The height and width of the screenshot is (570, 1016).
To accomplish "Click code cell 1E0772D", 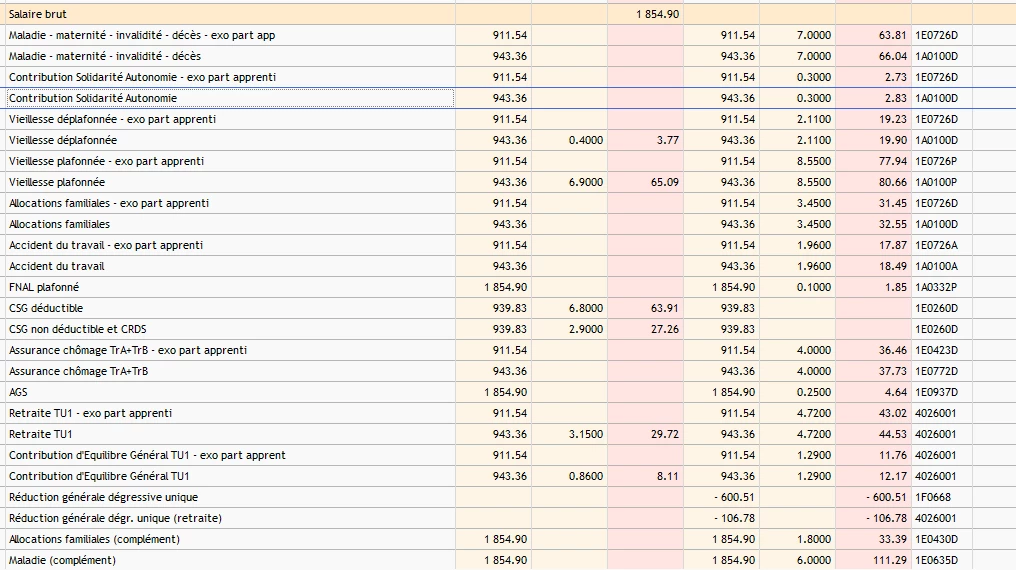I will pos(936,371).
